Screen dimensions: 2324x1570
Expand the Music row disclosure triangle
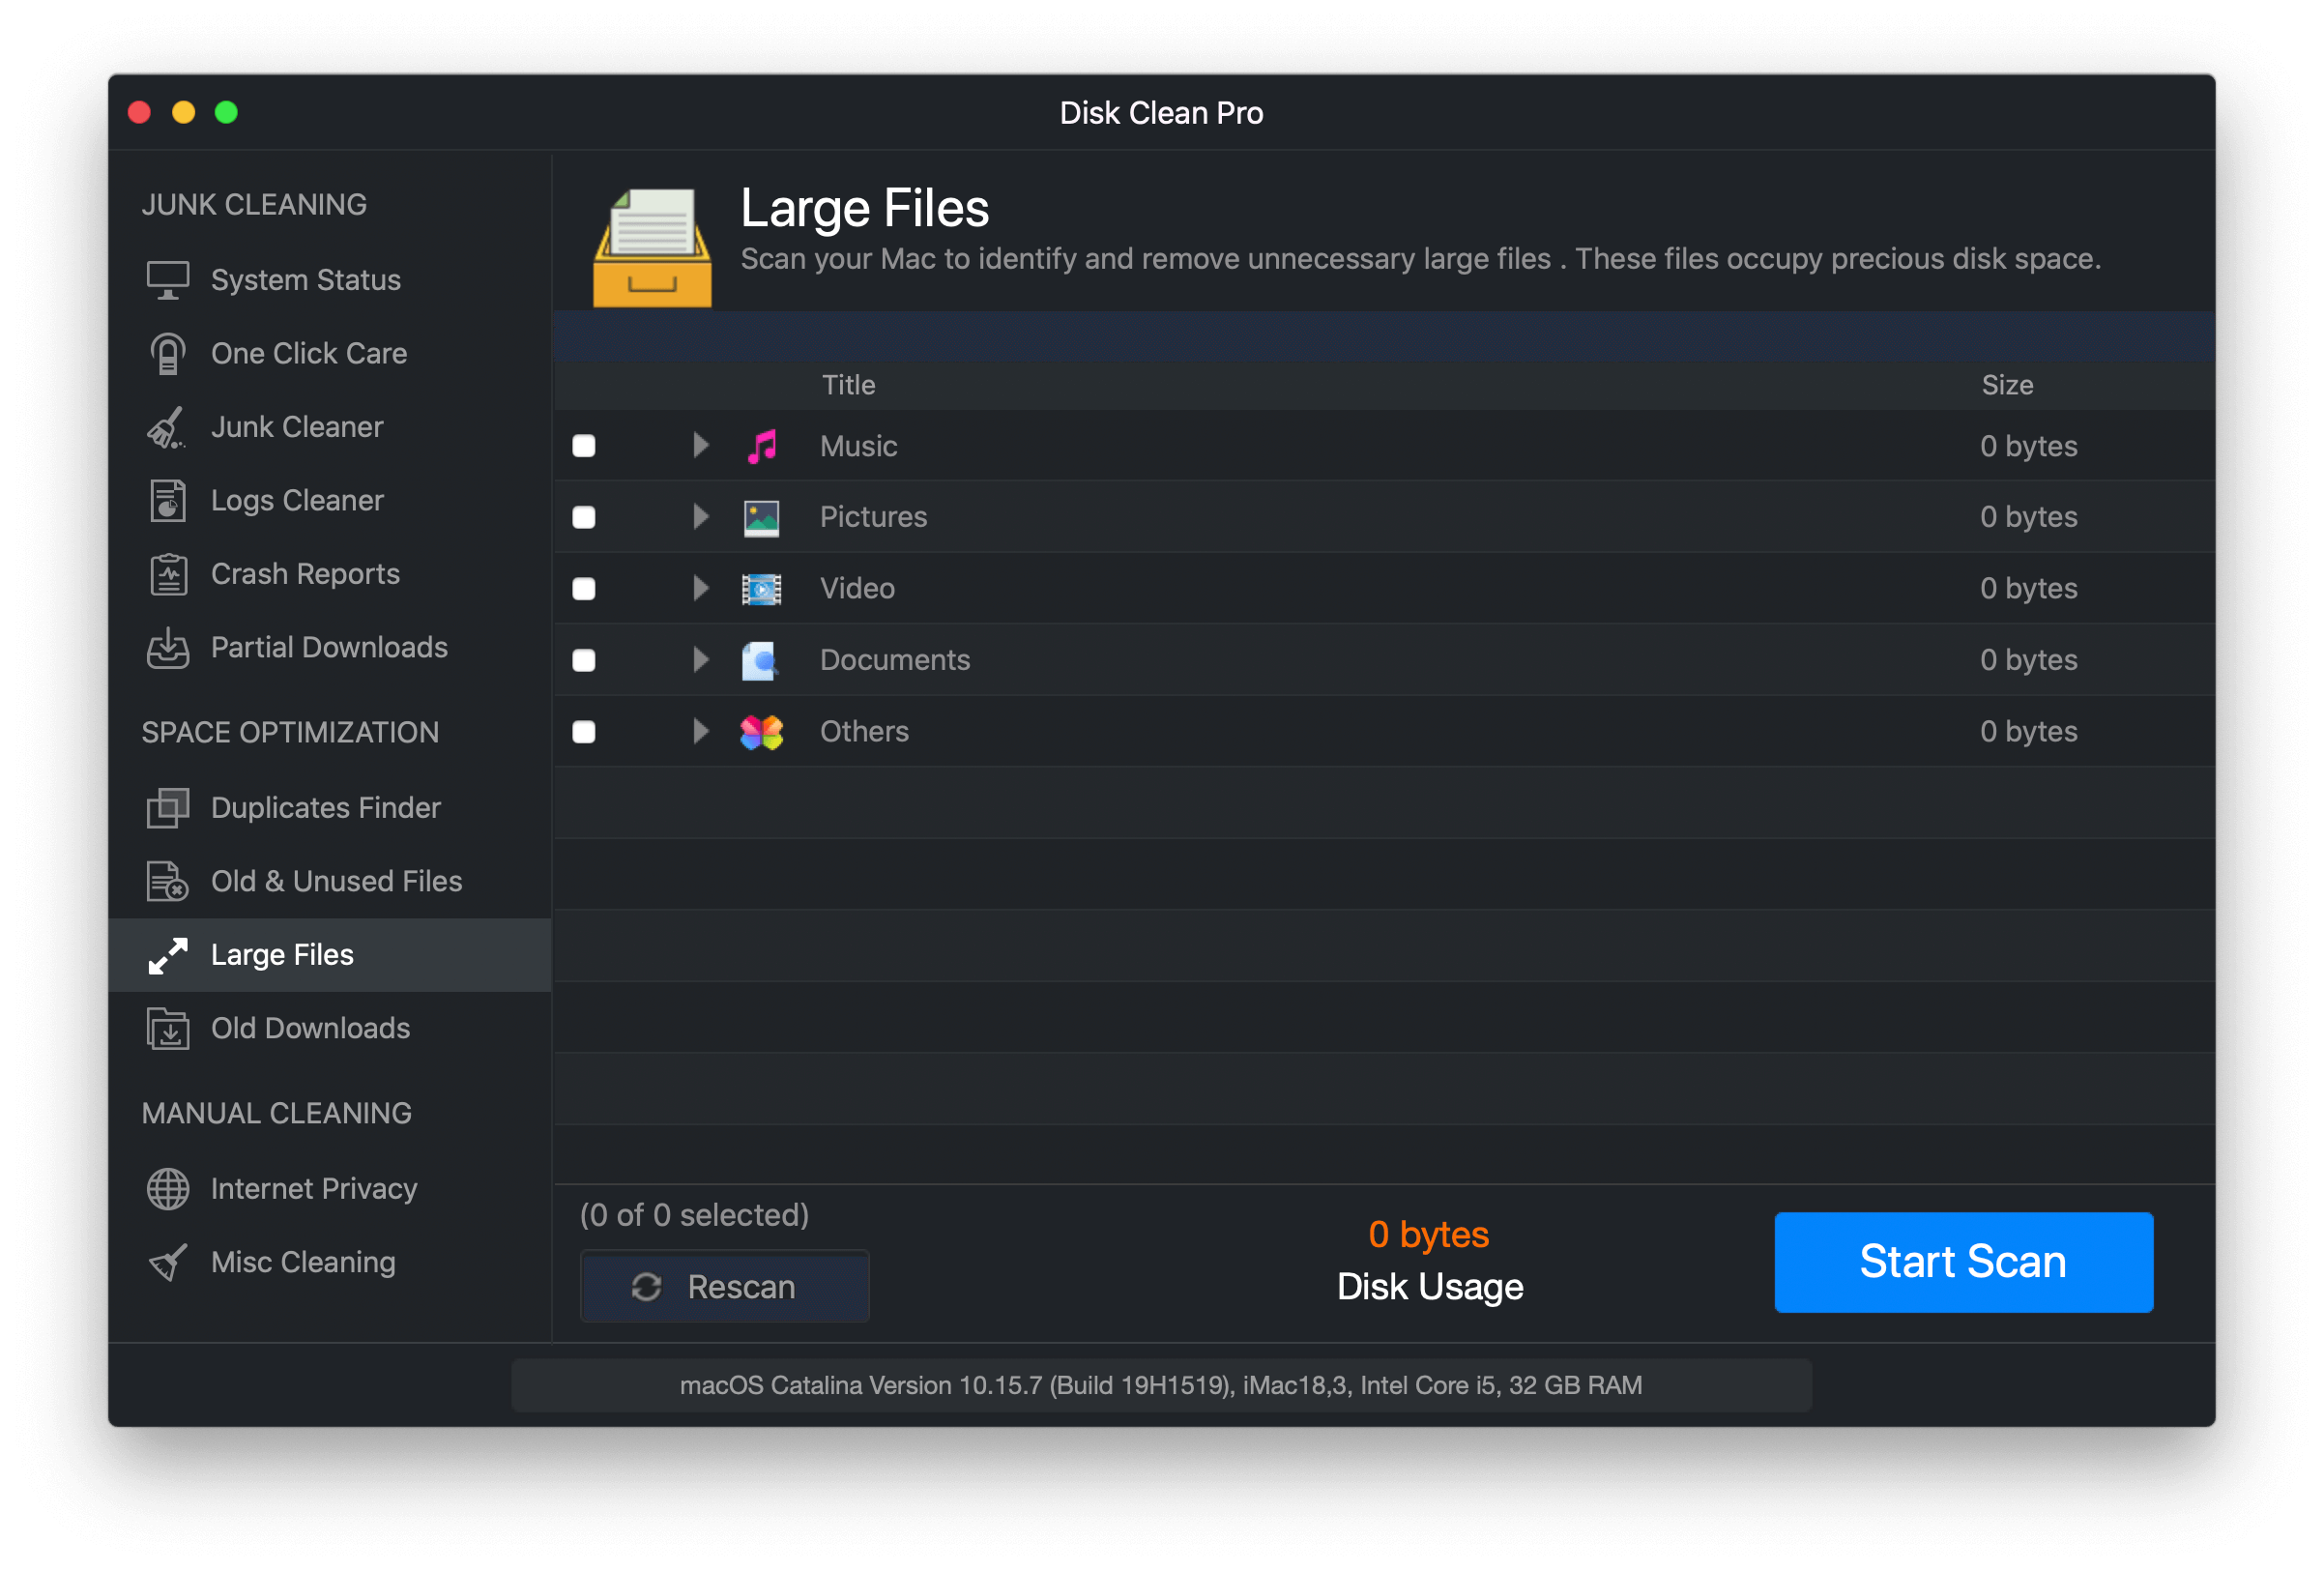(x=700, y=446)
